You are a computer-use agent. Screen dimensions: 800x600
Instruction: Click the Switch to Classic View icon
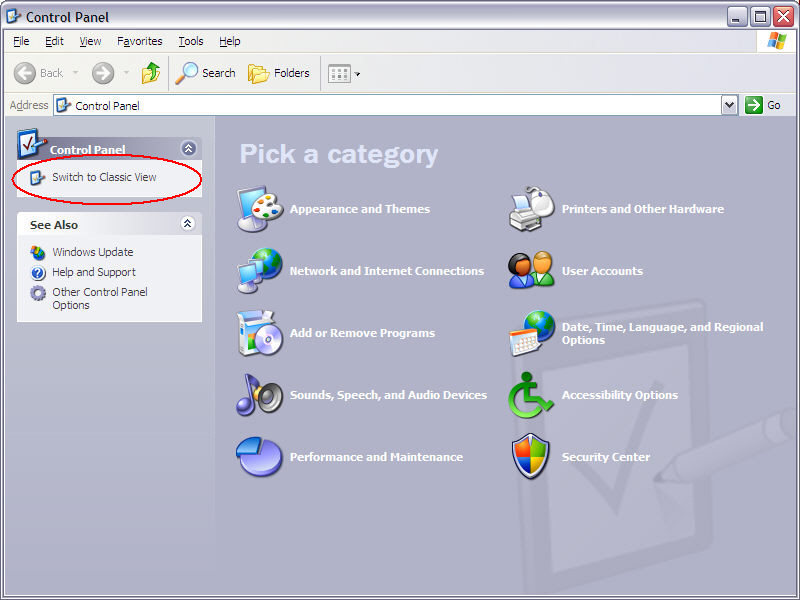[x=37, y=178]
